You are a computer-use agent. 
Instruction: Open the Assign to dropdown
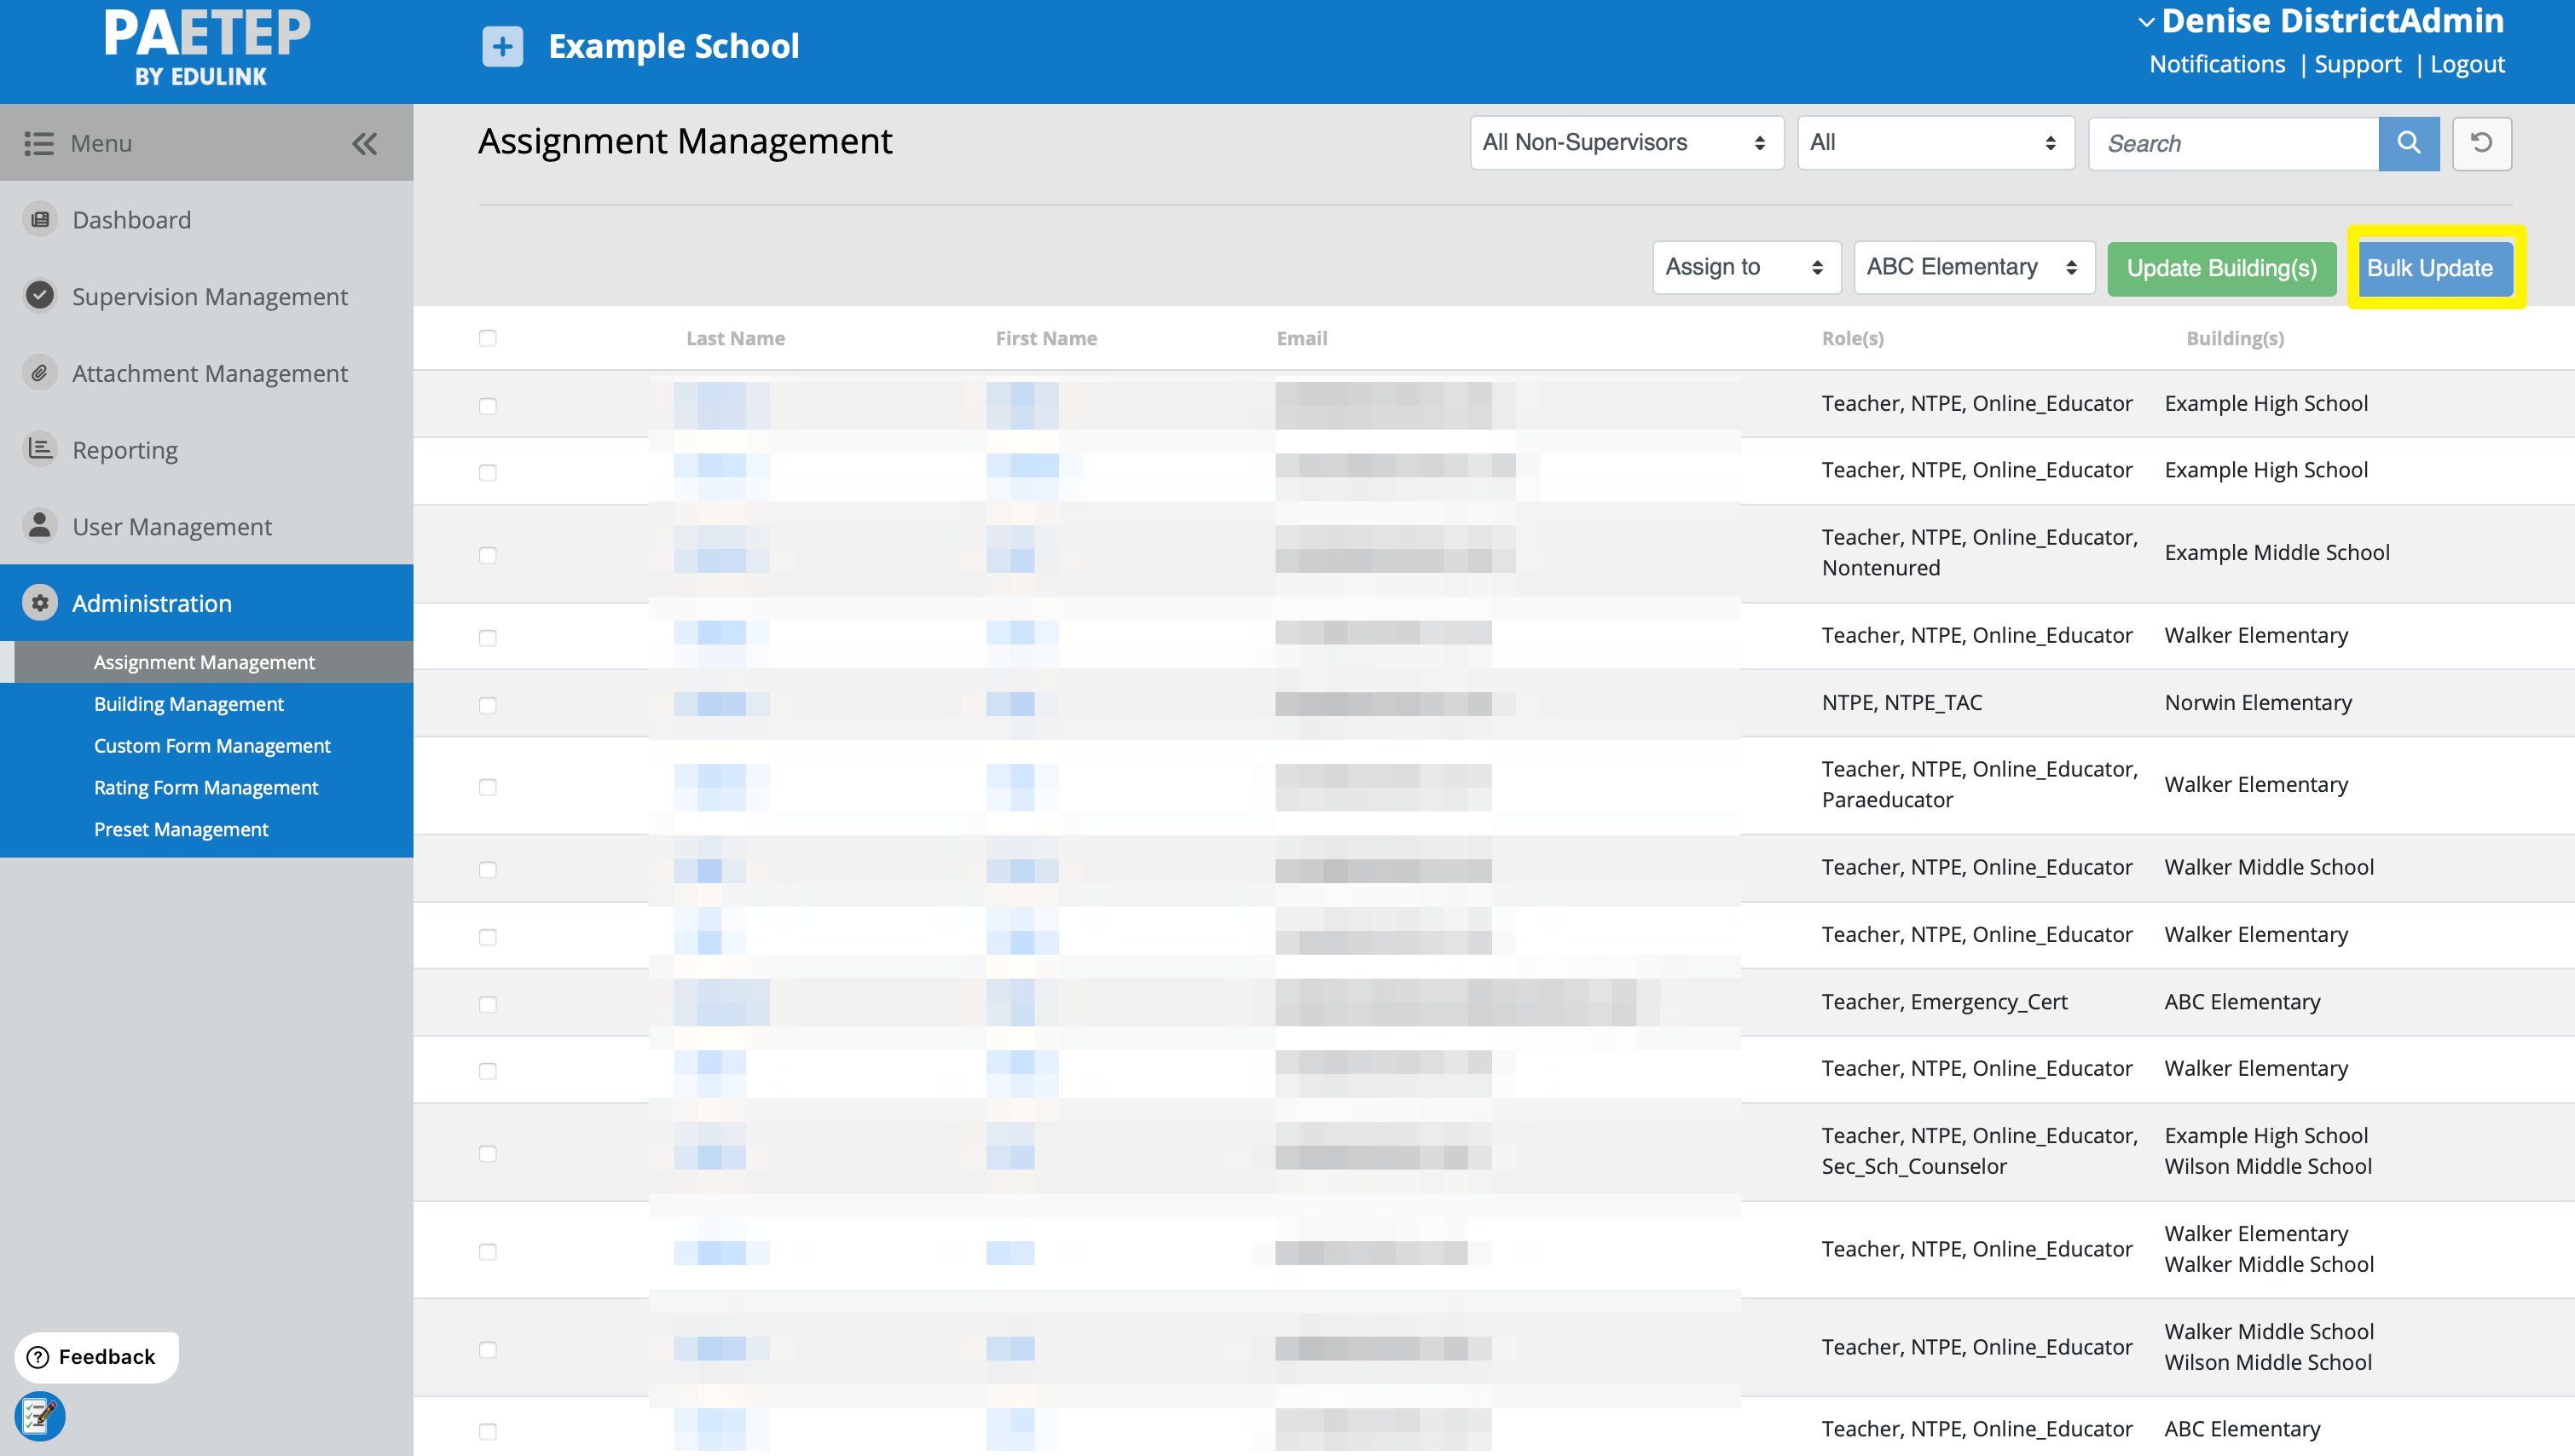click(1745, 267)
